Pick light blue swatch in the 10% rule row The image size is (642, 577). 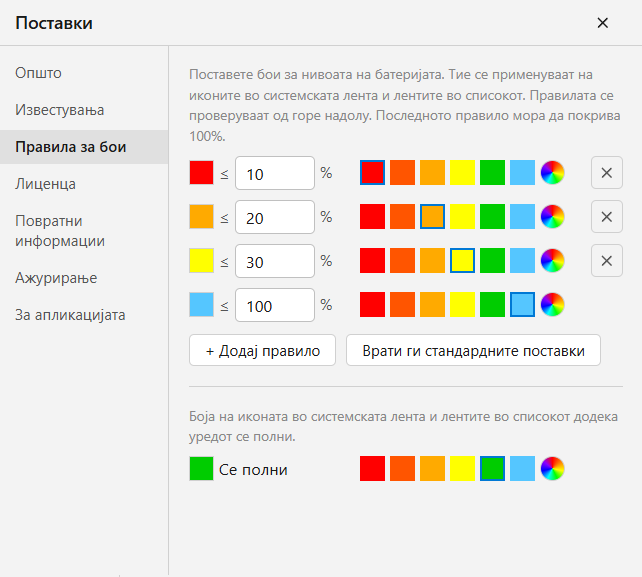pyautogui.click(x=522, y=173)
